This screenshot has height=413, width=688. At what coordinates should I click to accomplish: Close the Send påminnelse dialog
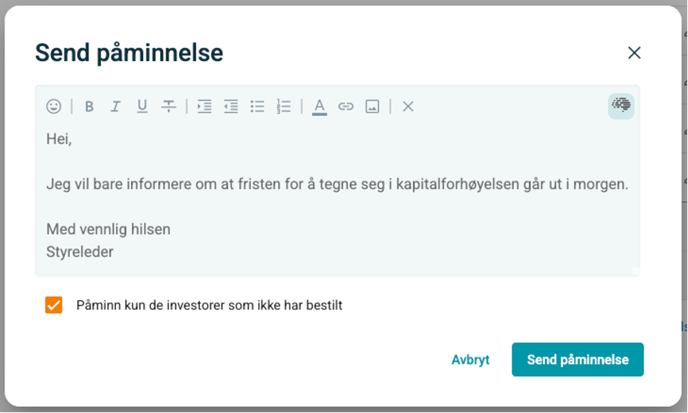(x=634, y=53)
